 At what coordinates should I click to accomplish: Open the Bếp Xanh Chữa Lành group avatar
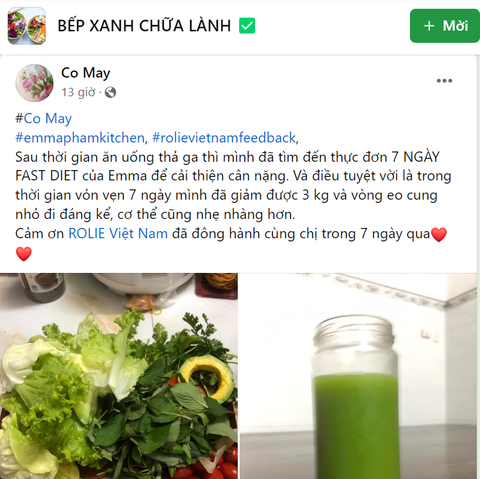27,26
